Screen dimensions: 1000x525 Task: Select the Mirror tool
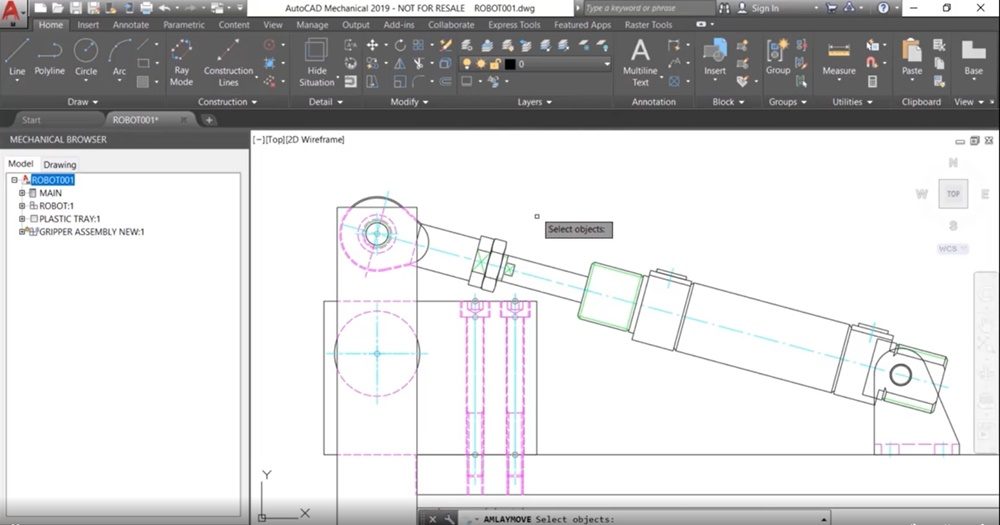(x=400, y=63)
